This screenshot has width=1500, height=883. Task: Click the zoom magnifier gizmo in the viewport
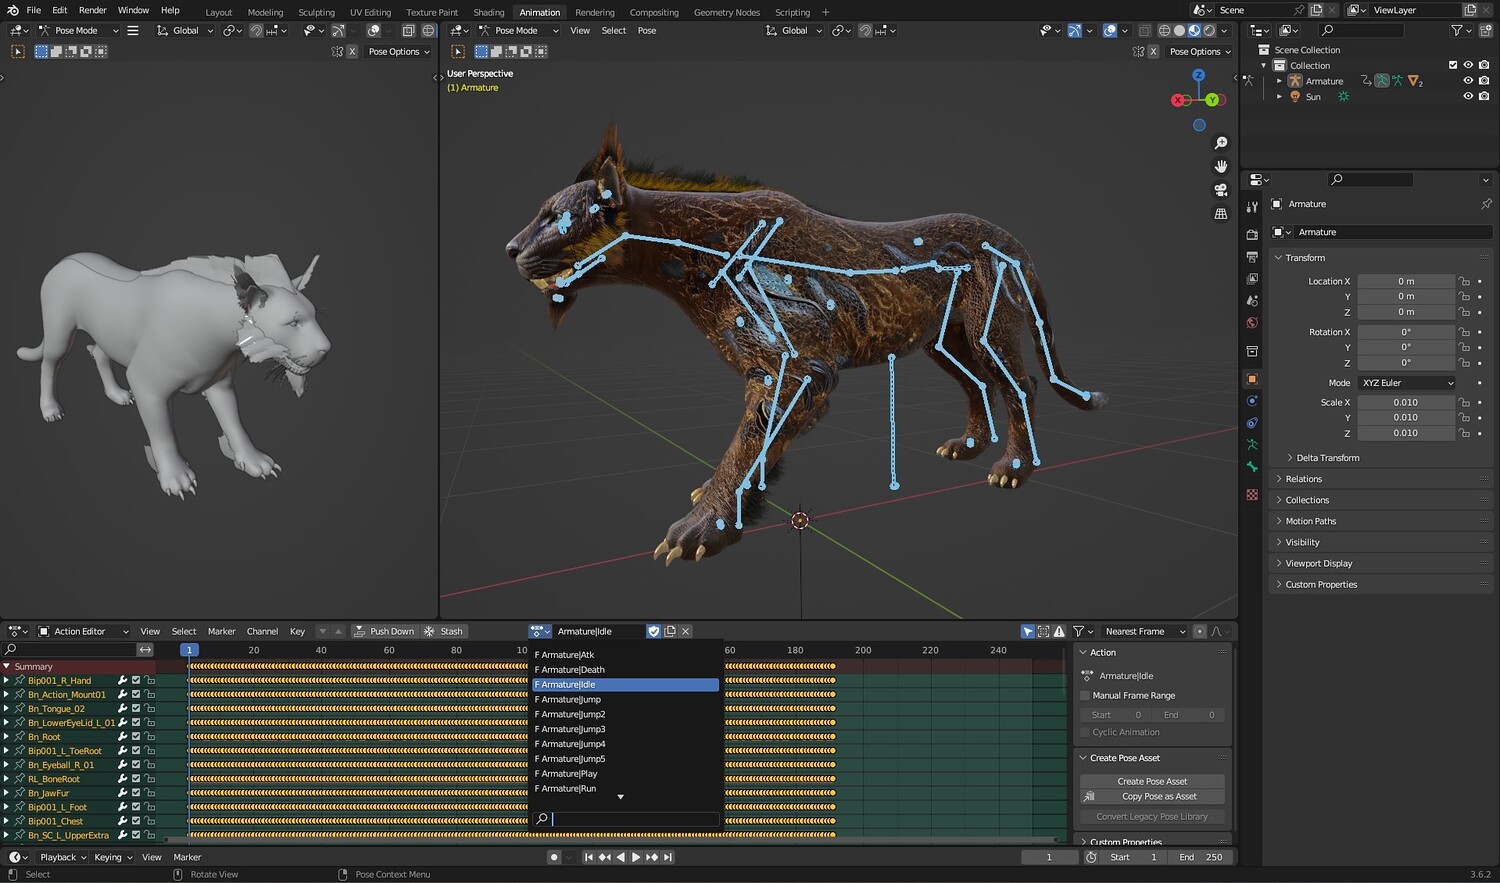tap(1221, 143)
